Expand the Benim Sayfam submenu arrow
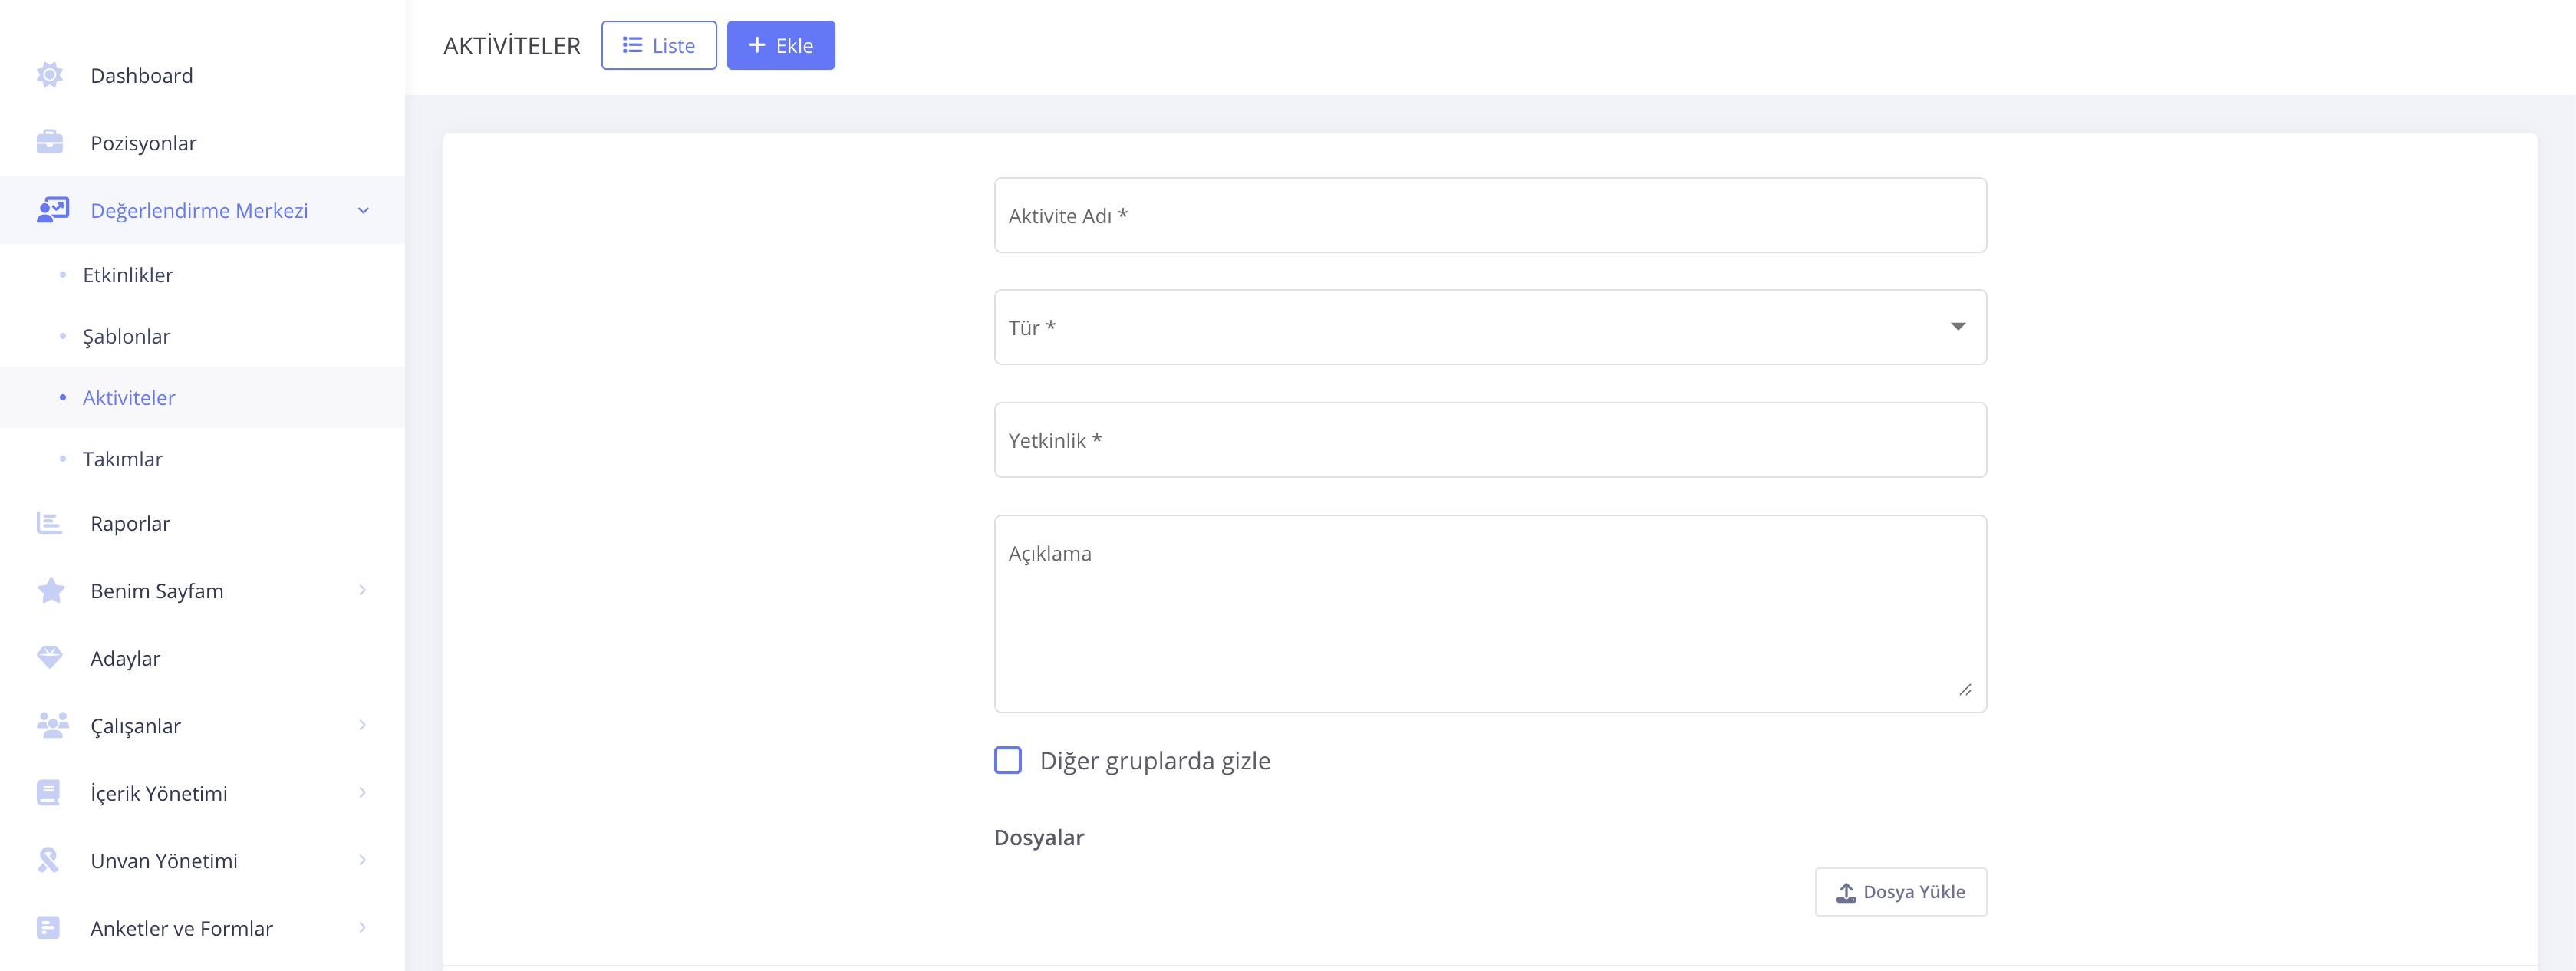The width and height of the screenshot is (2576, 971). tap(362, 590)
